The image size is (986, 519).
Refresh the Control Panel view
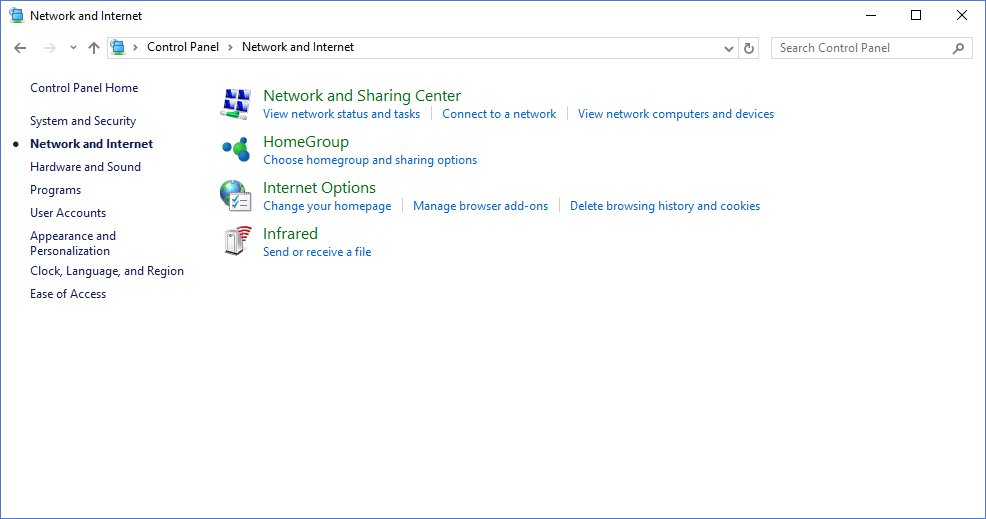click(750, 48)
